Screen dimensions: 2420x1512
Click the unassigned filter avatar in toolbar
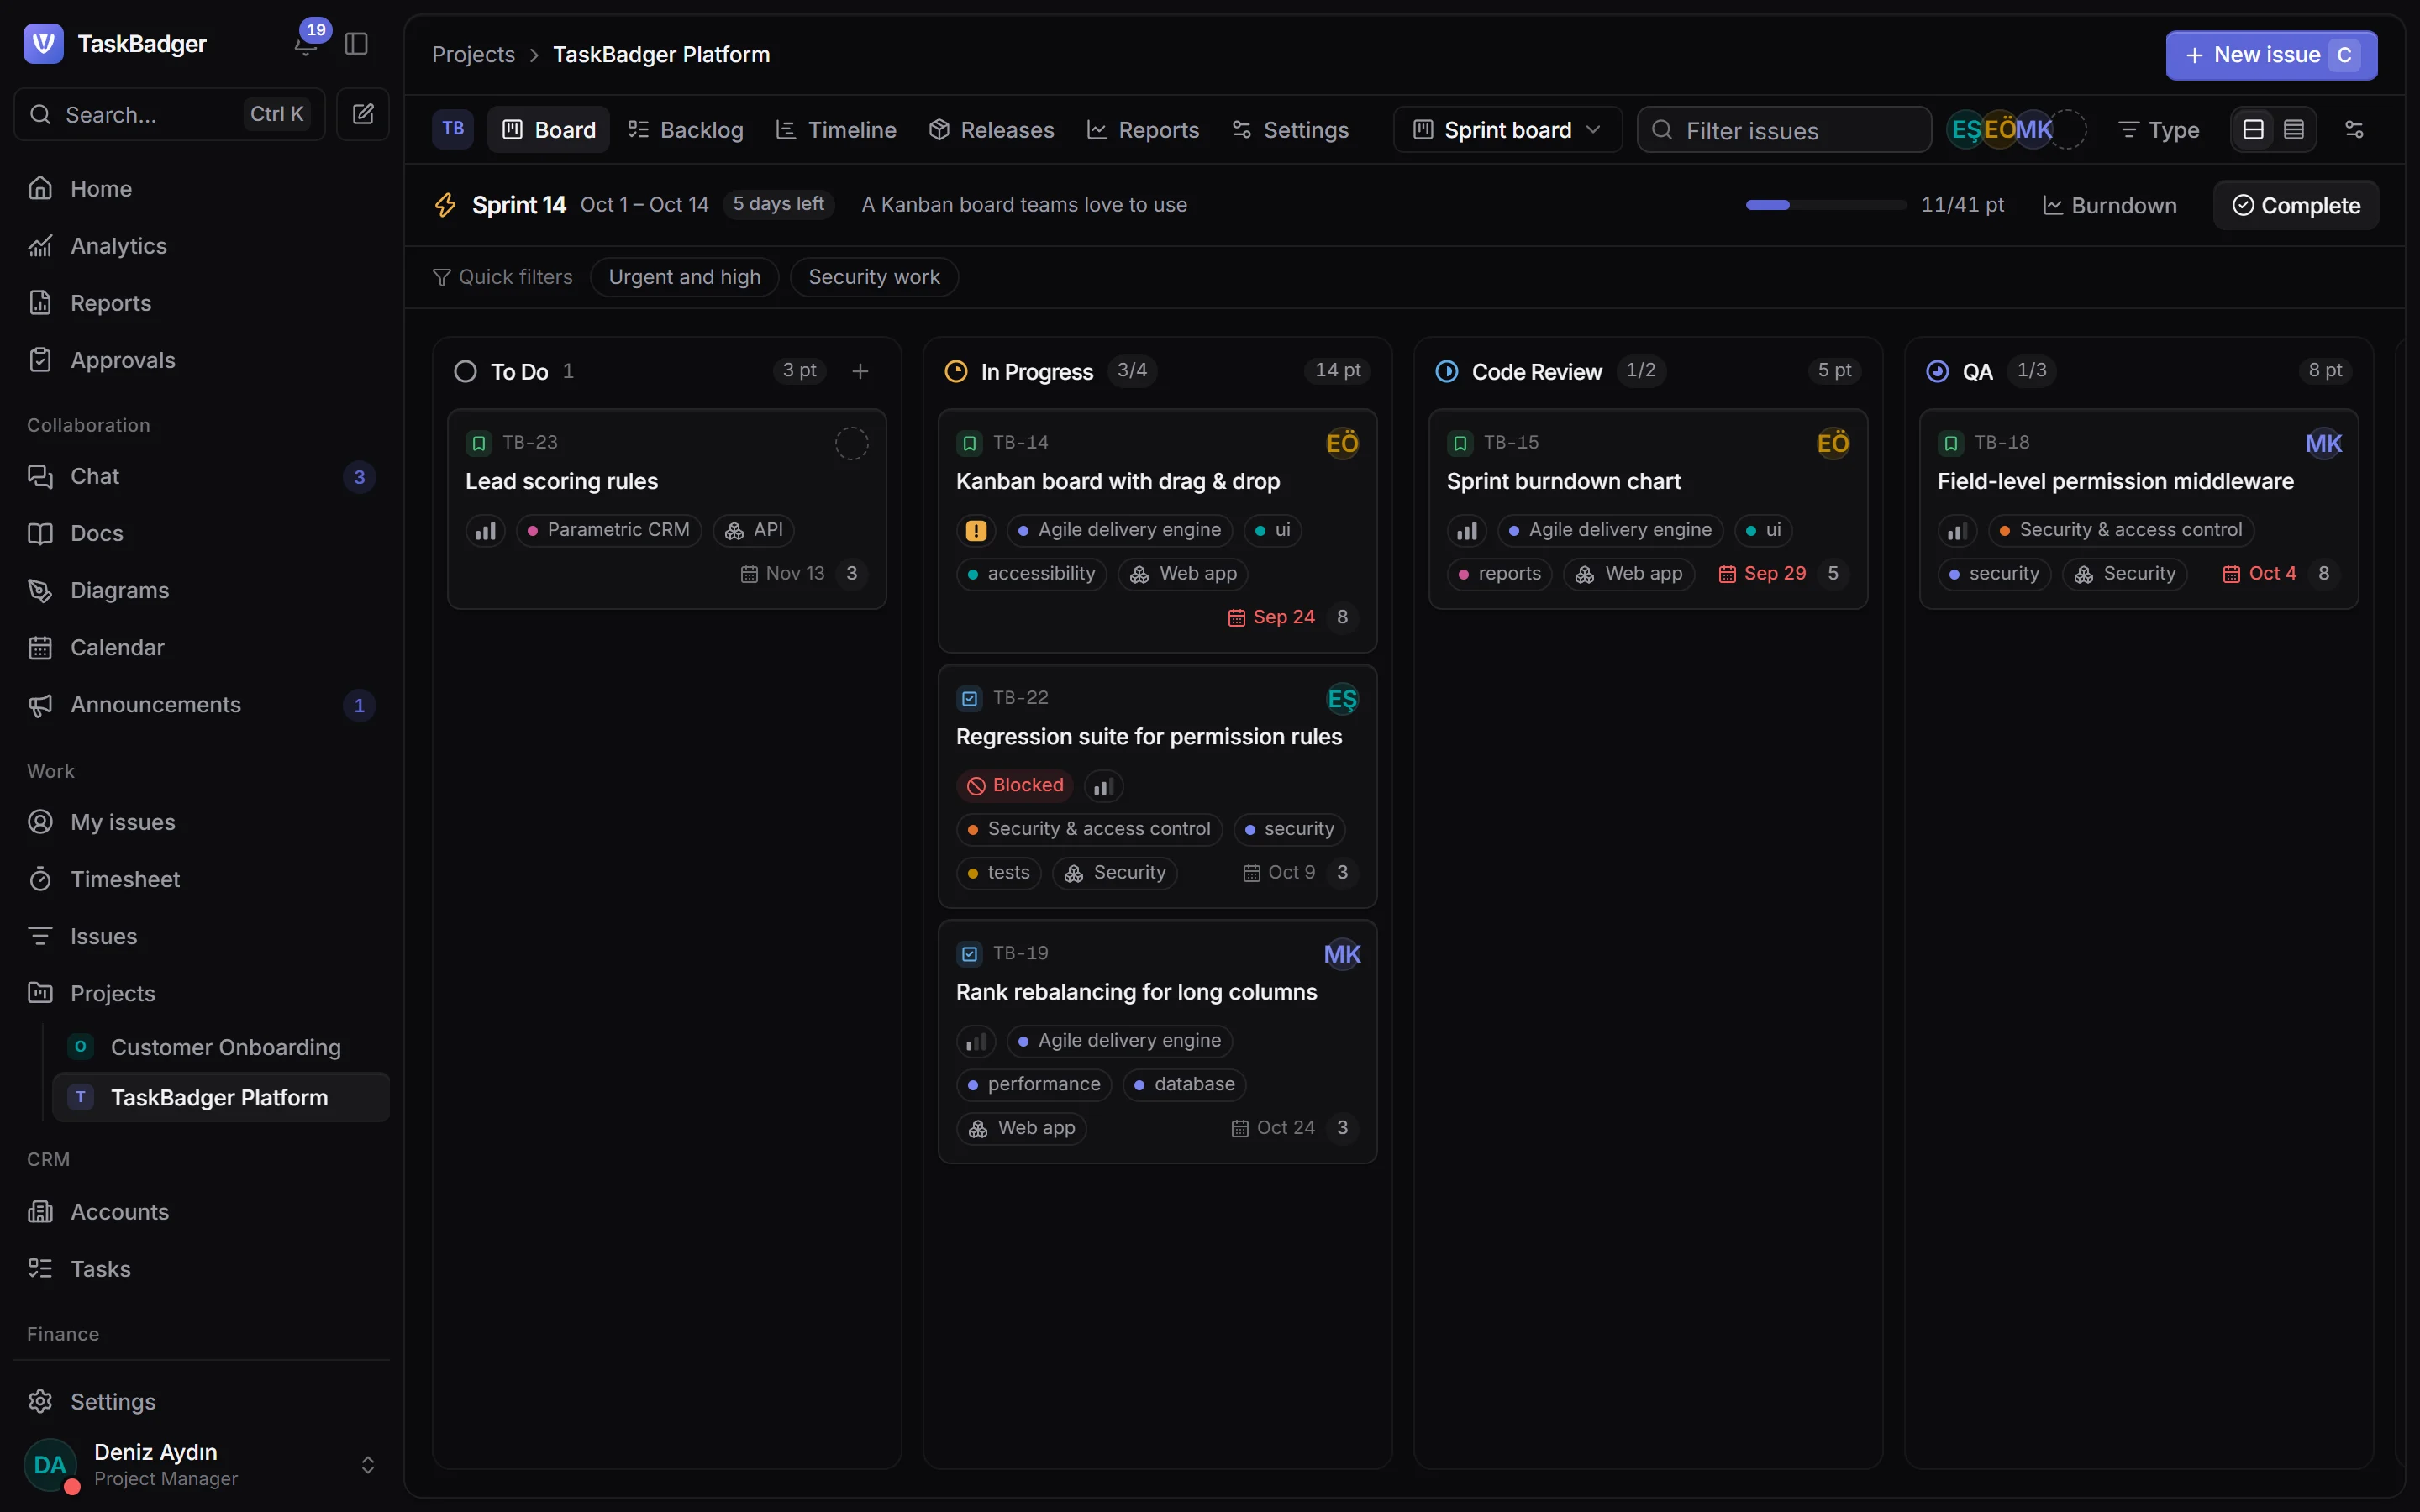point(2069,130)
